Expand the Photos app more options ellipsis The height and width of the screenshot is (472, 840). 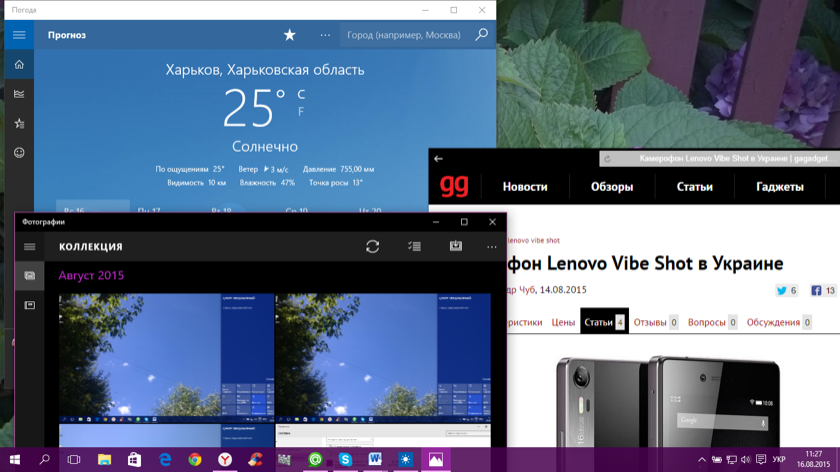click(491, 247)
